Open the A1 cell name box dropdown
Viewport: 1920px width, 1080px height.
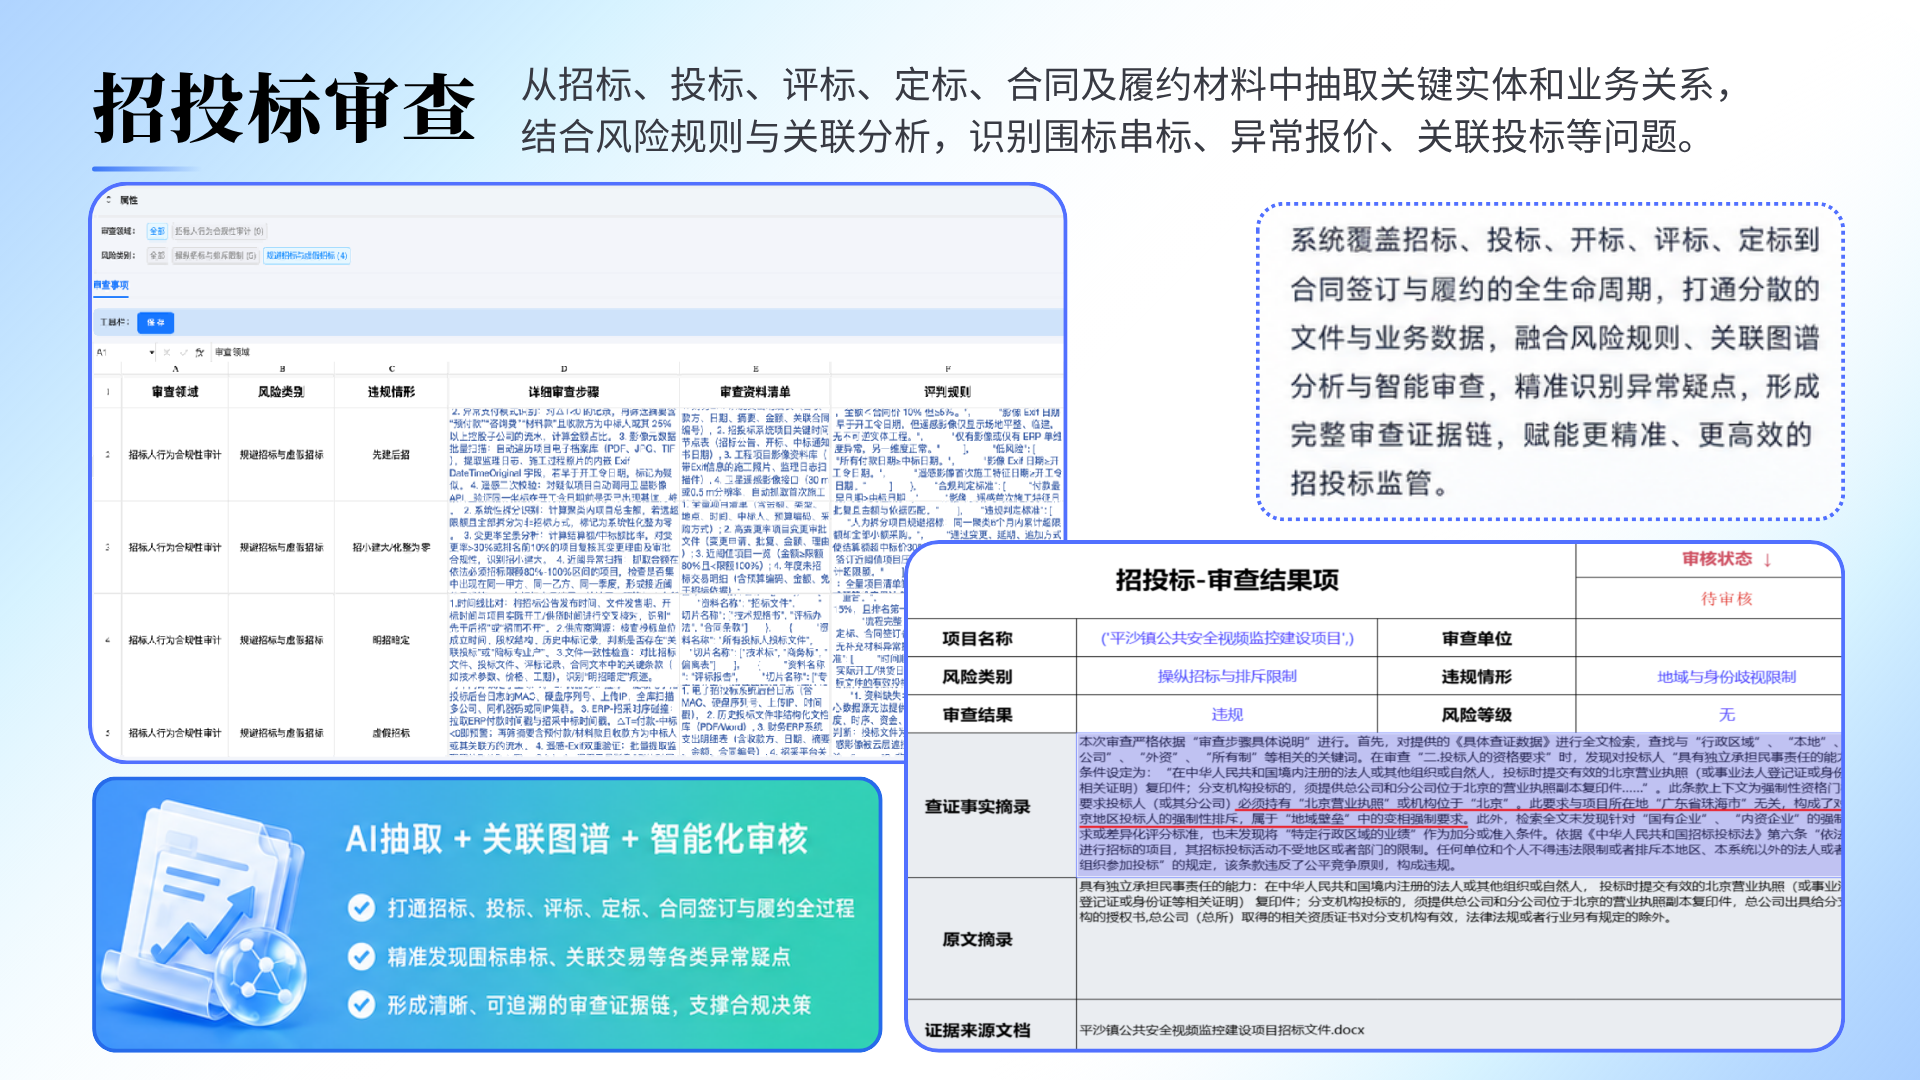(152, 352)
